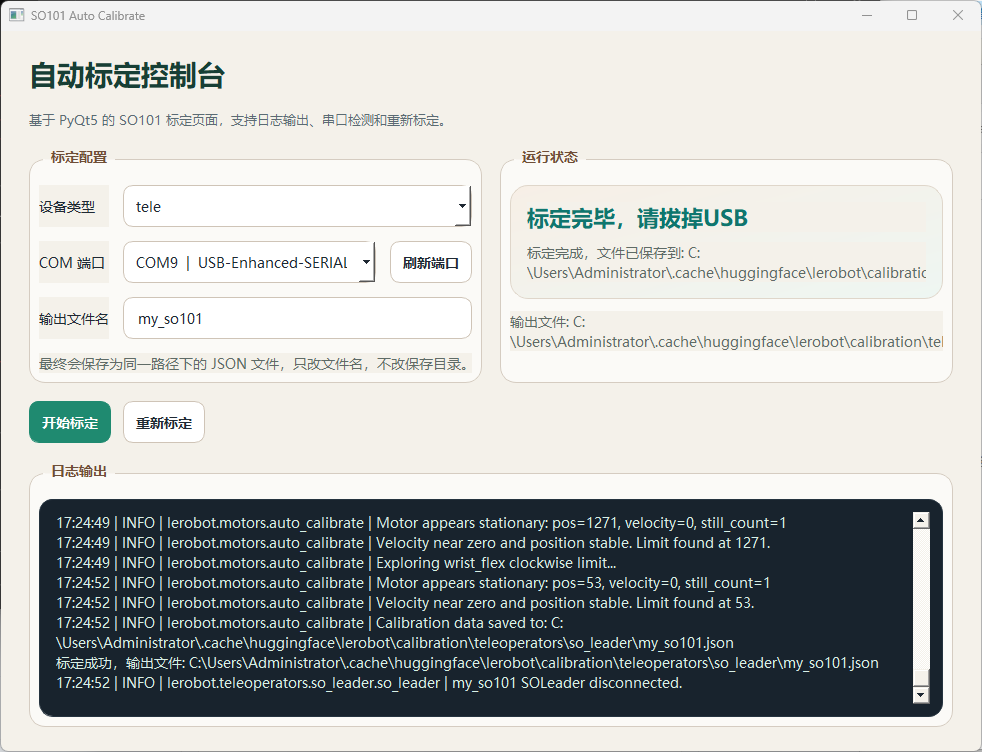This screenshot has height=752, width=982.
Task: Click the 标定完成，文件已保存到 status message
Action: pos(726,263)
